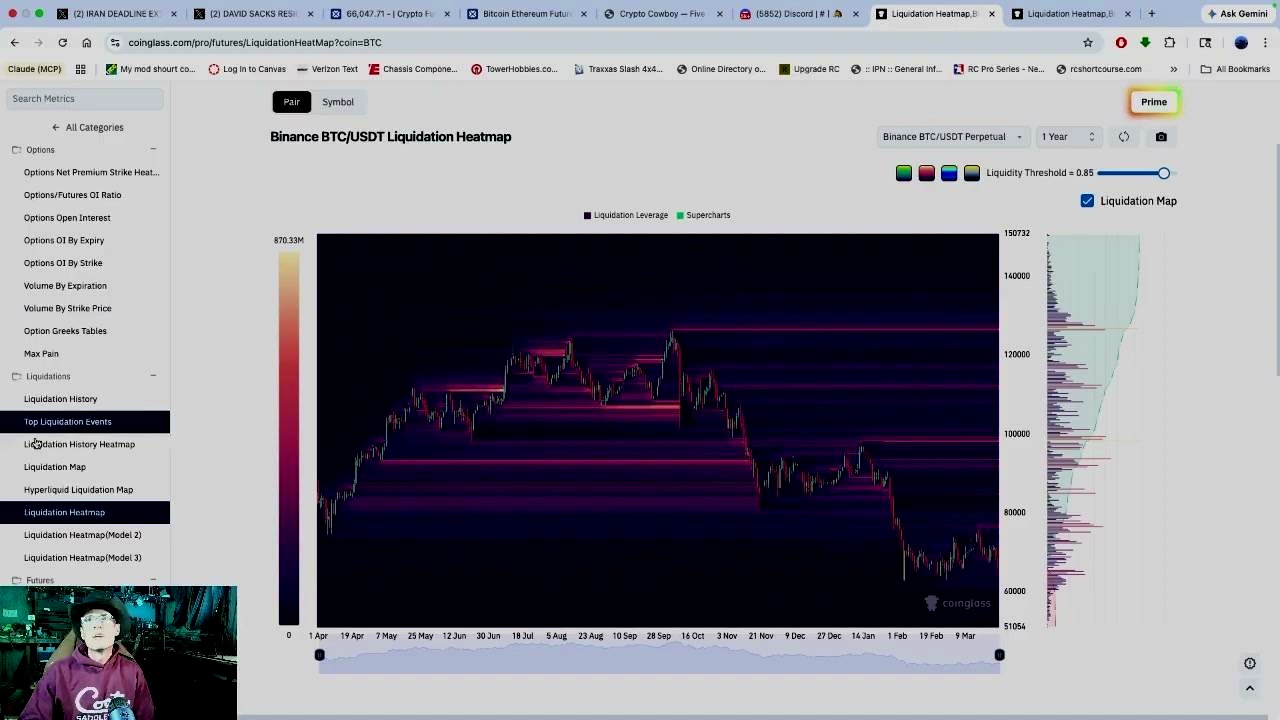Collapse the Futures category
This screenshot has height=720, width=1280.
[x=153, y=580]
